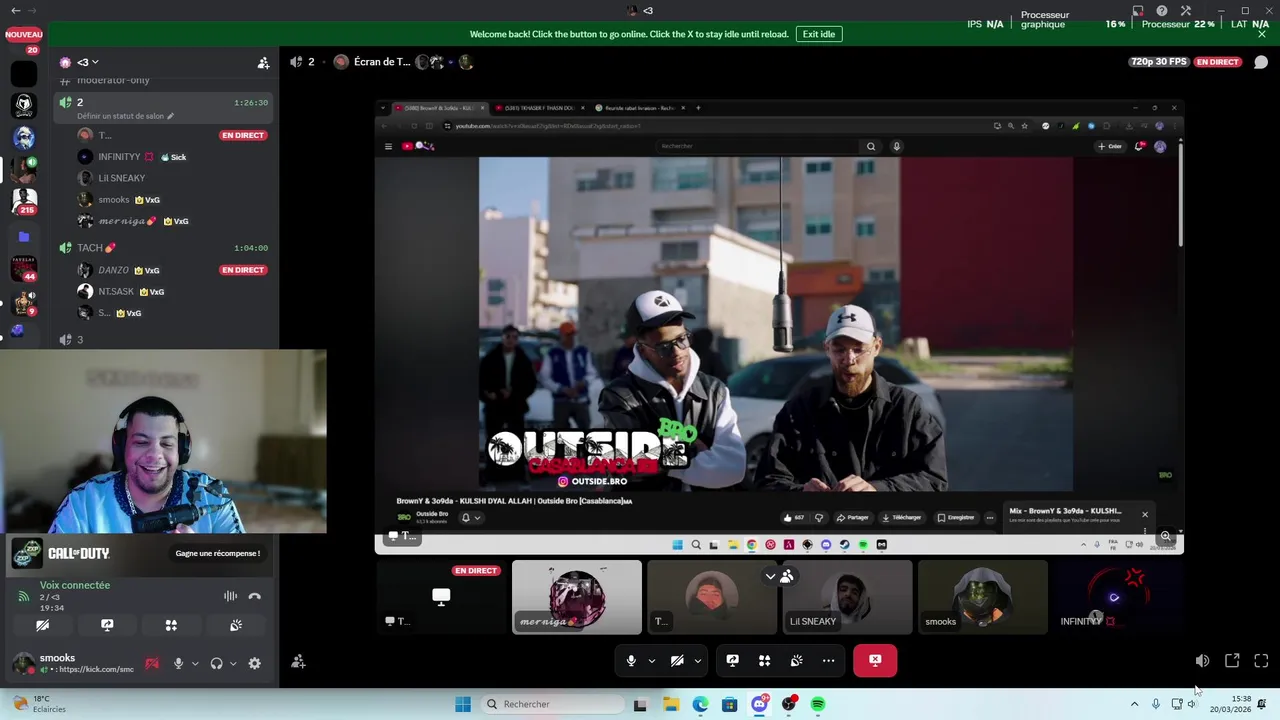Share your screen from the voice panel
This screenshot has width=1280, height=720.
click(x=107, y=625)
